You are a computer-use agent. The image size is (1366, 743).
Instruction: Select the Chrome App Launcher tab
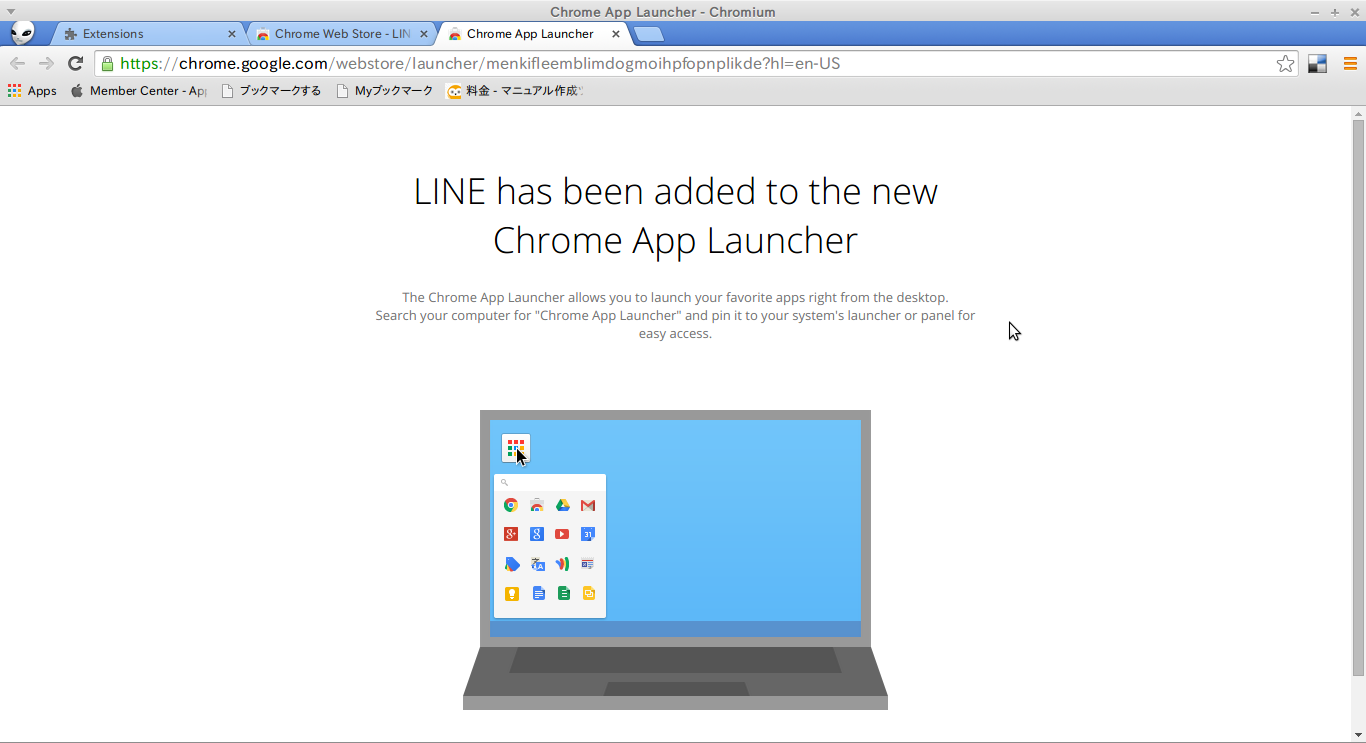click(532, 34)
